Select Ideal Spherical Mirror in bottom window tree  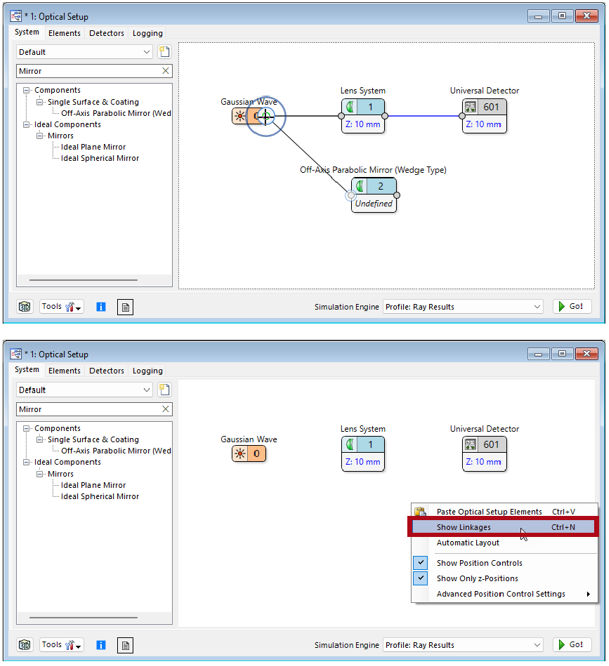click(100, 496)
